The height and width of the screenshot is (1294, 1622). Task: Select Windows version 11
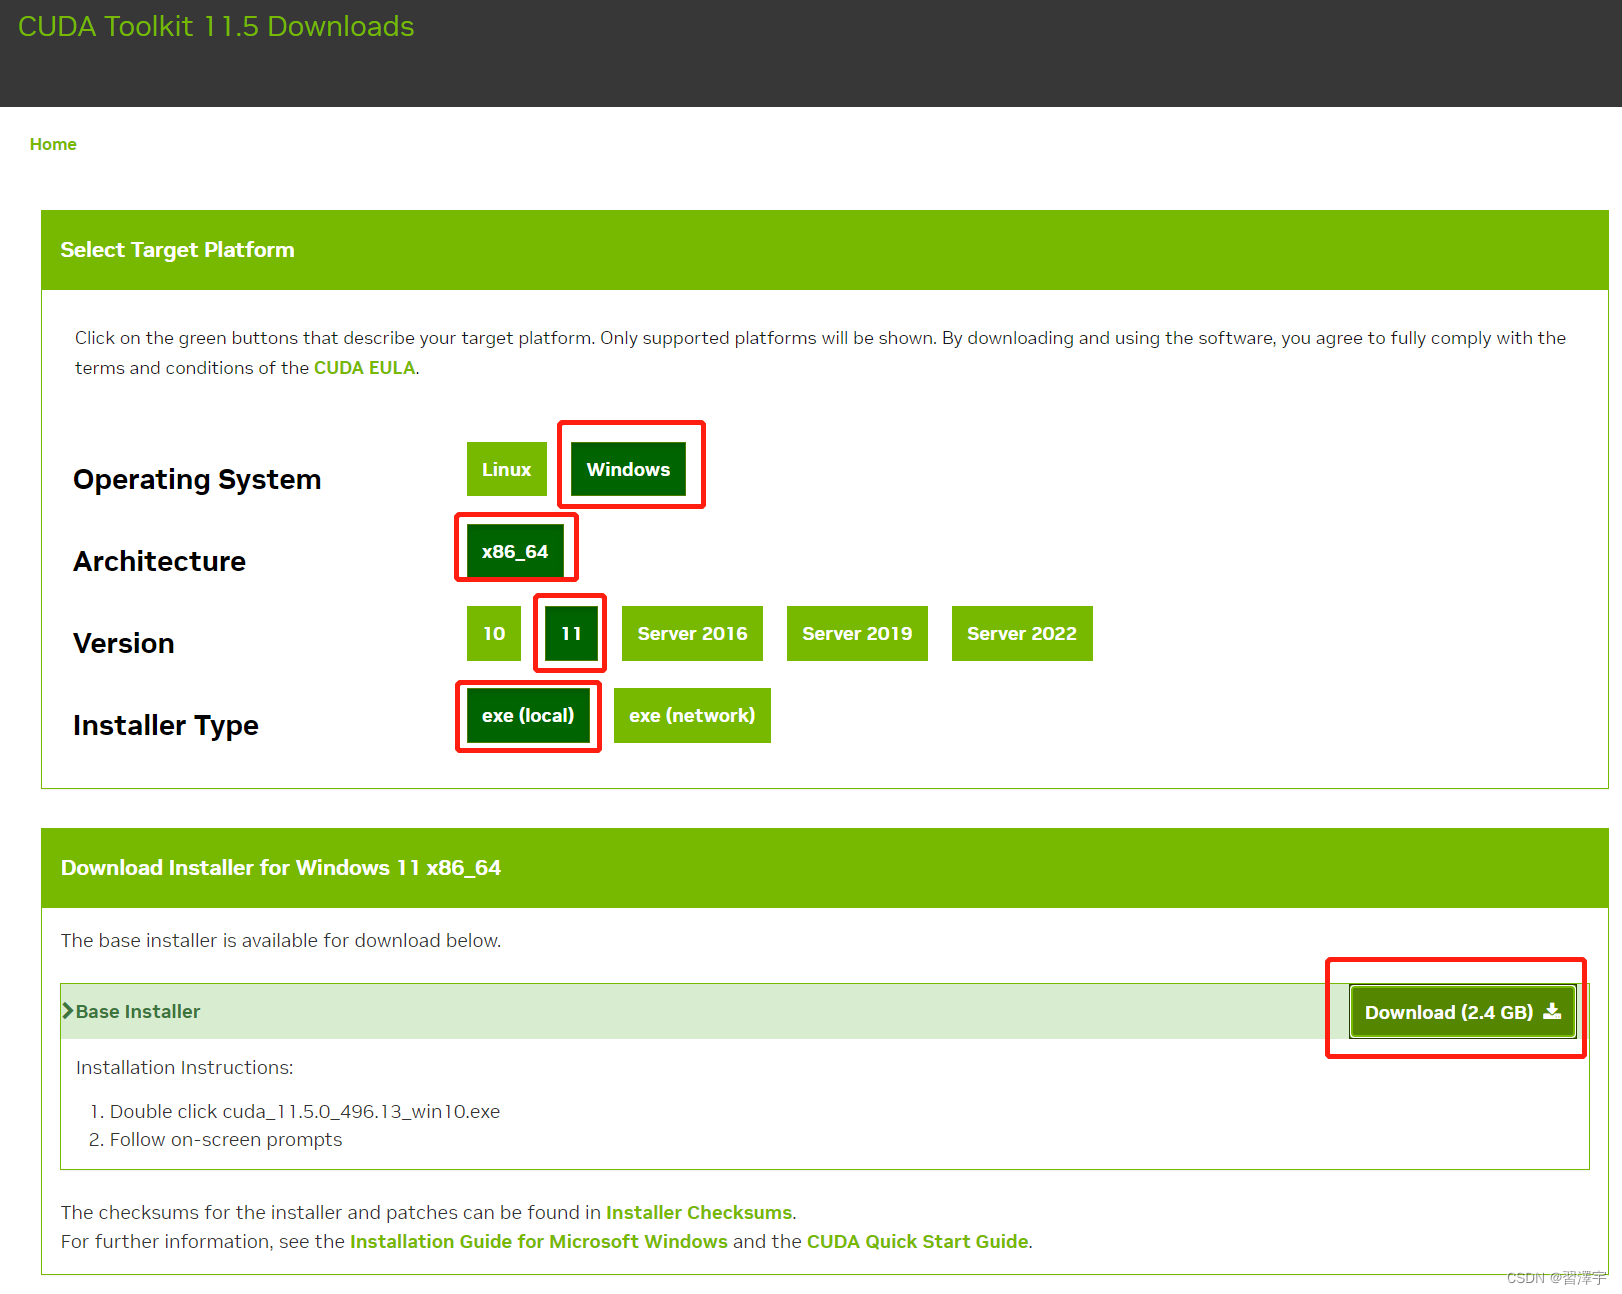pyautogui.click(x=571, y=633)
